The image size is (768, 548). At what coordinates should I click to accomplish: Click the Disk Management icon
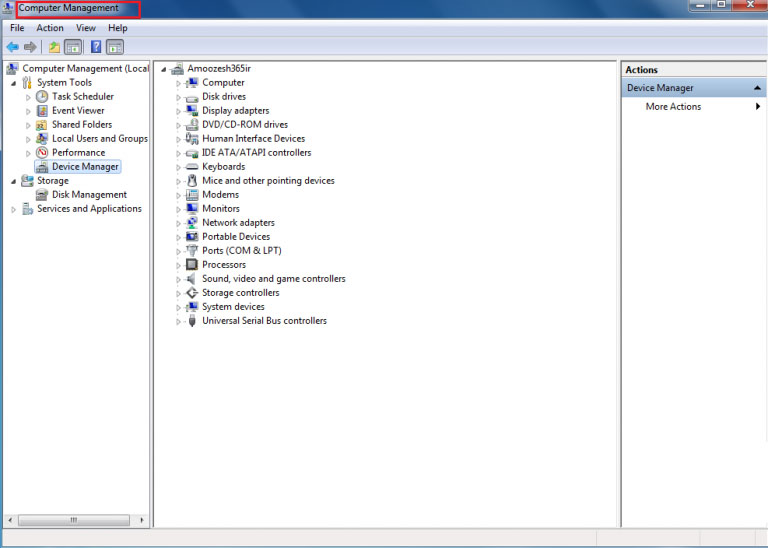tap(42, 195)
